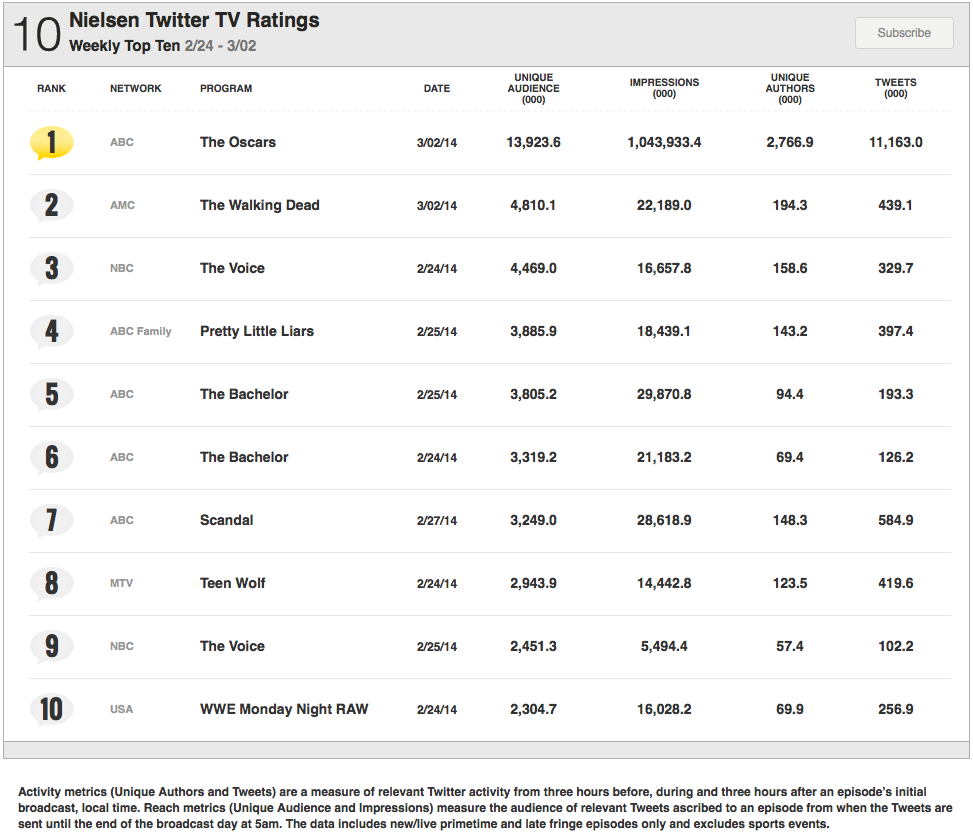This screenshot has width=973, height=840.
Task: Select The Walking Dead program name
Action: [259, 205]
